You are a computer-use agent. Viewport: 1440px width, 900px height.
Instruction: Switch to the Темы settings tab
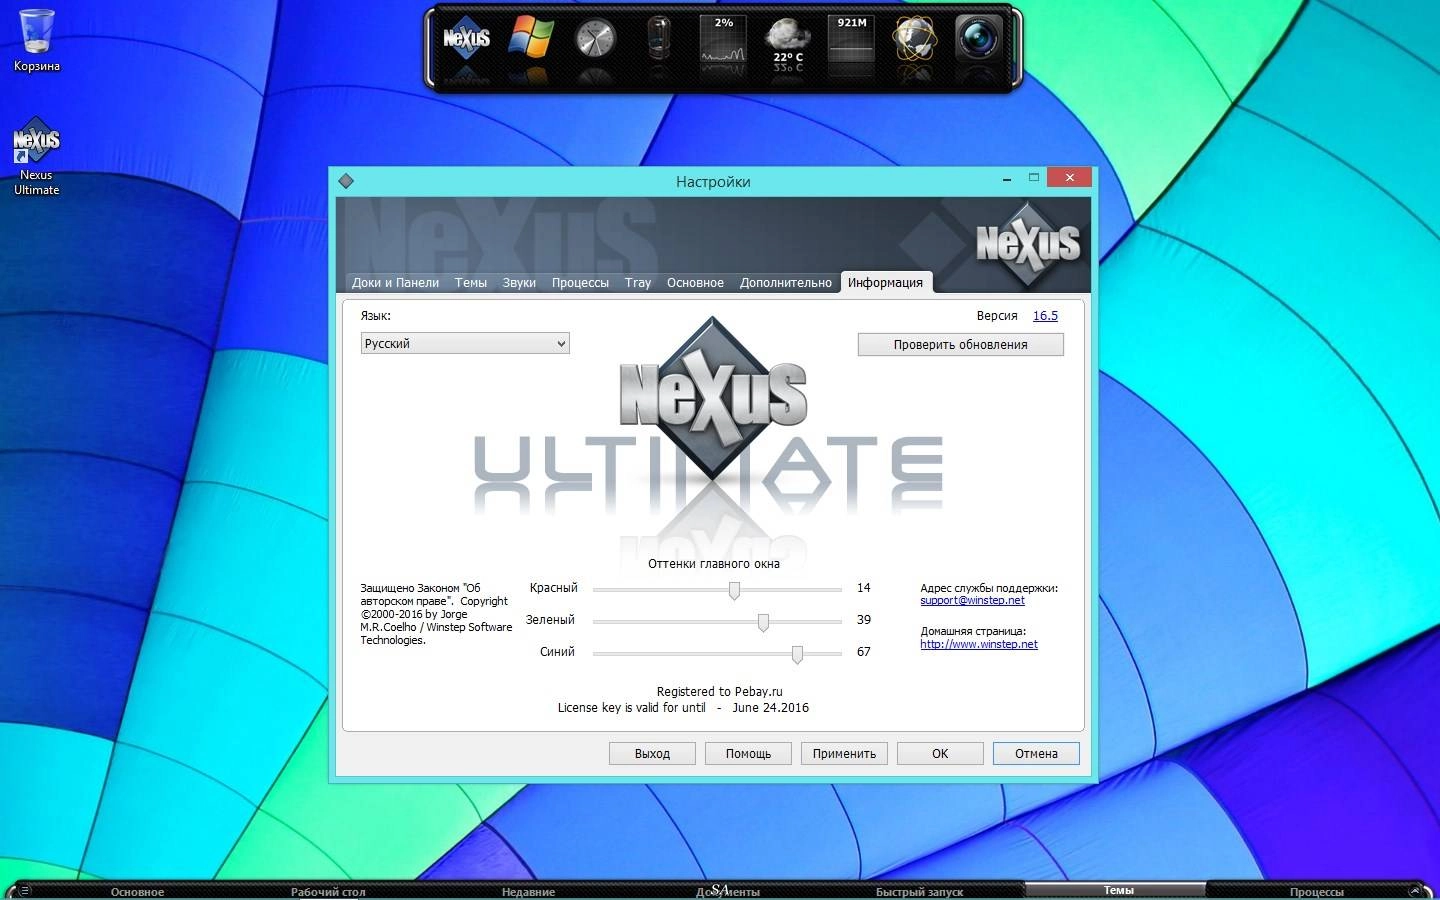pyautogui.click(x=471, y=283)
